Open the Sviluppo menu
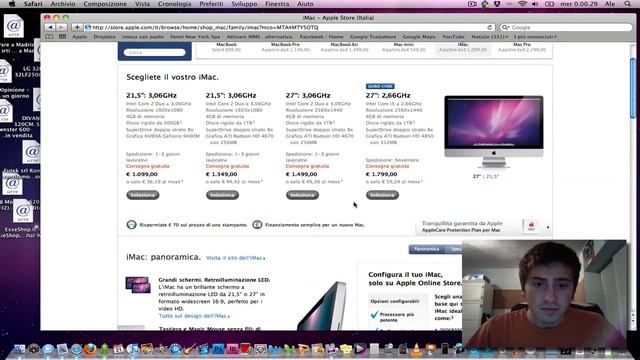640x360 pixels. [x=244, y=4]
